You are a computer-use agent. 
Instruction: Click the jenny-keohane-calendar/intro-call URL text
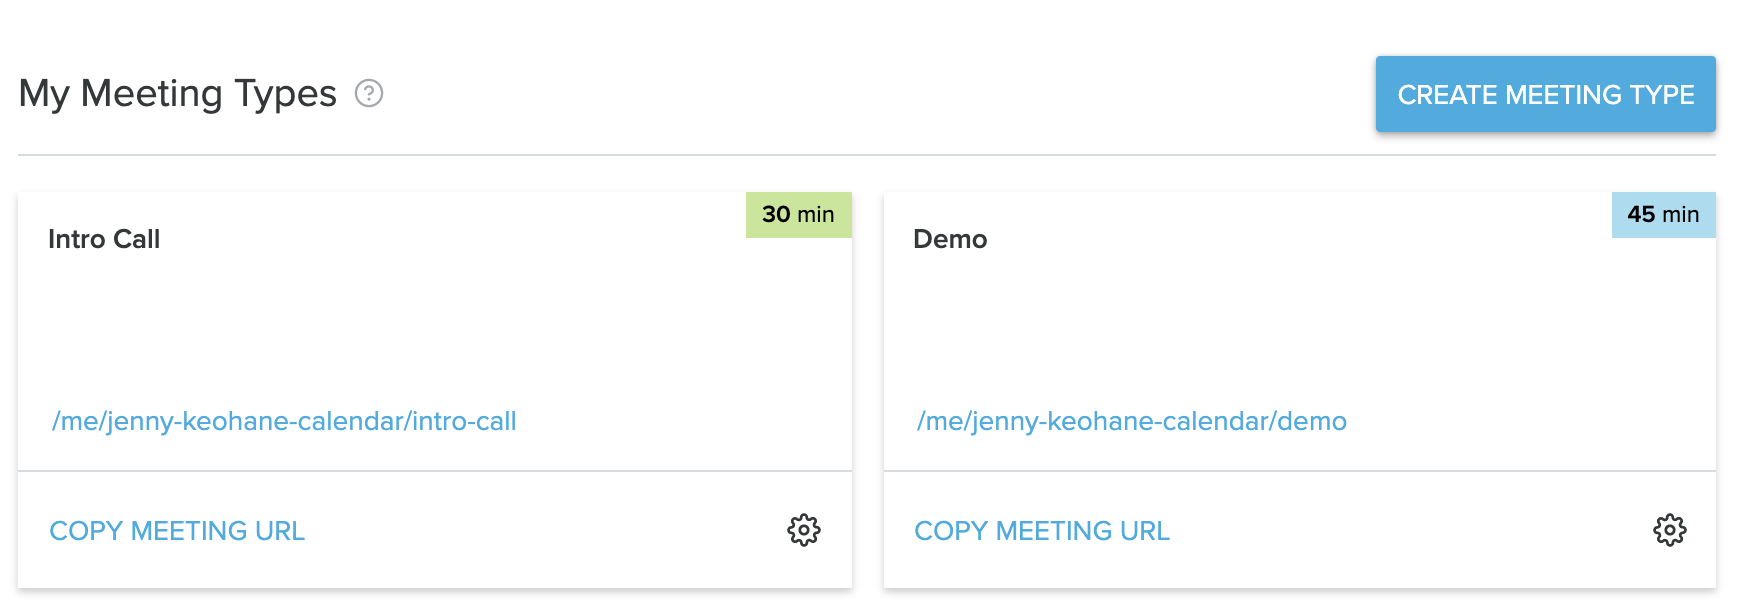click(284, 421)
